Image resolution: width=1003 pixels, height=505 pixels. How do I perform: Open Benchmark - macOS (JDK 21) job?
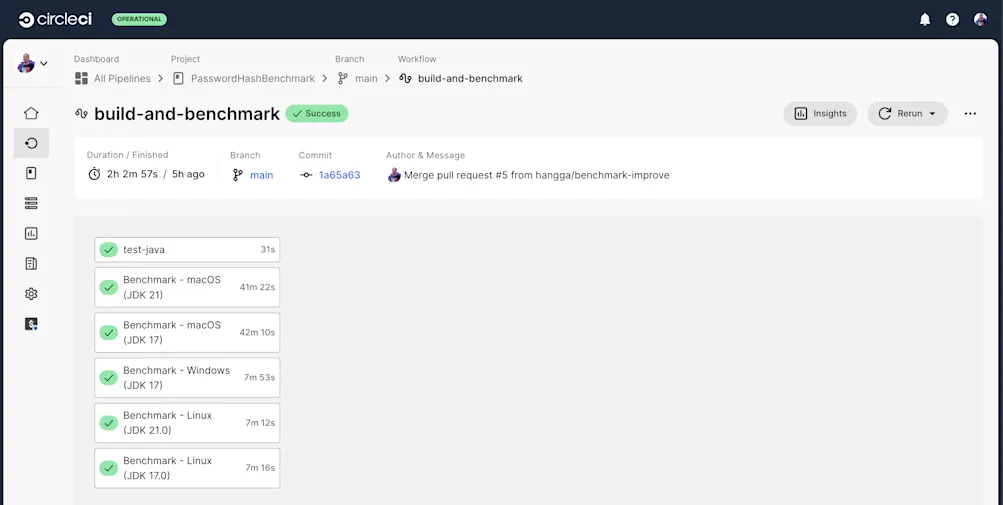coord(187,287)
